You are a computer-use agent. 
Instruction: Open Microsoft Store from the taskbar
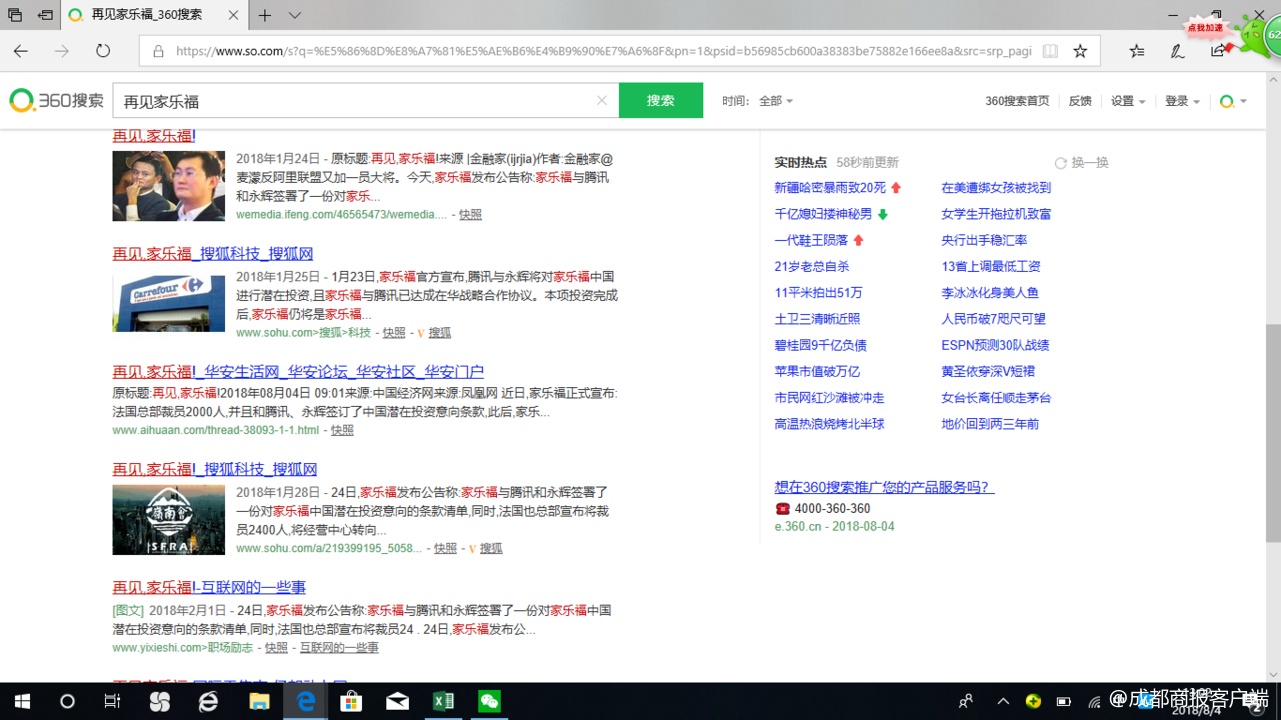pos(351,701)
